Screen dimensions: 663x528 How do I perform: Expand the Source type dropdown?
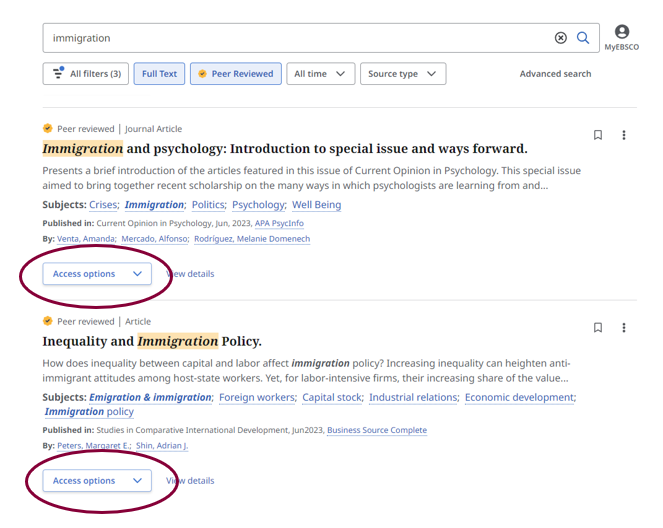click(x=402, y=74)
